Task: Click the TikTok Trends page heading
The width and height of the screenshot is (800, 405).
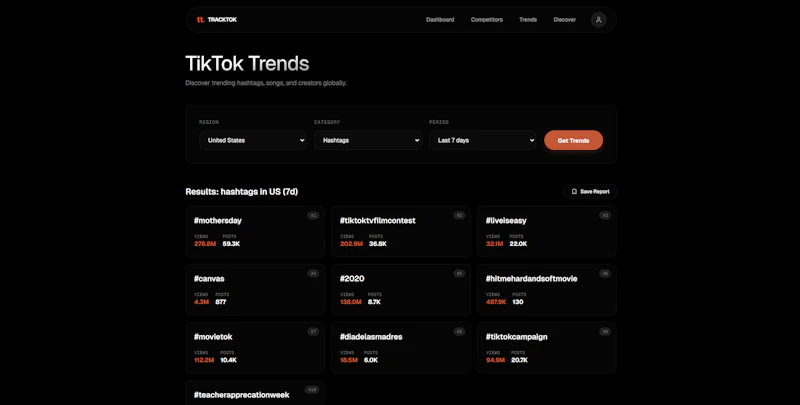Action: [247, 64]
